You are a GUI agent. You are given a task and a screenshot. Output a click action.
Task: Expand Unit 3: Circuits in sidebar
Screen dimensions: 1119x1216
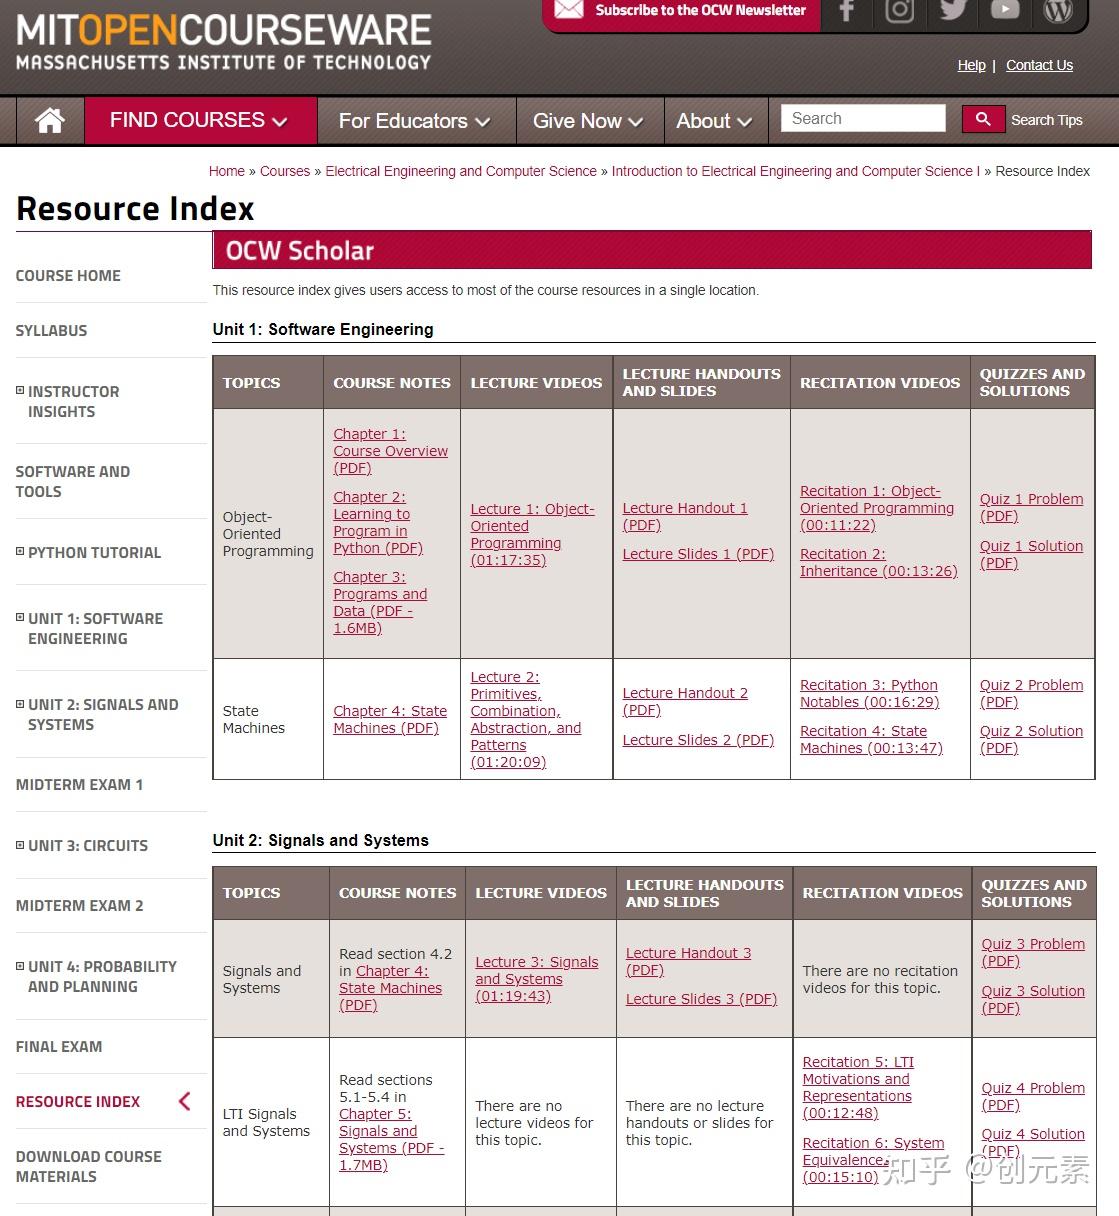[20, 844]
